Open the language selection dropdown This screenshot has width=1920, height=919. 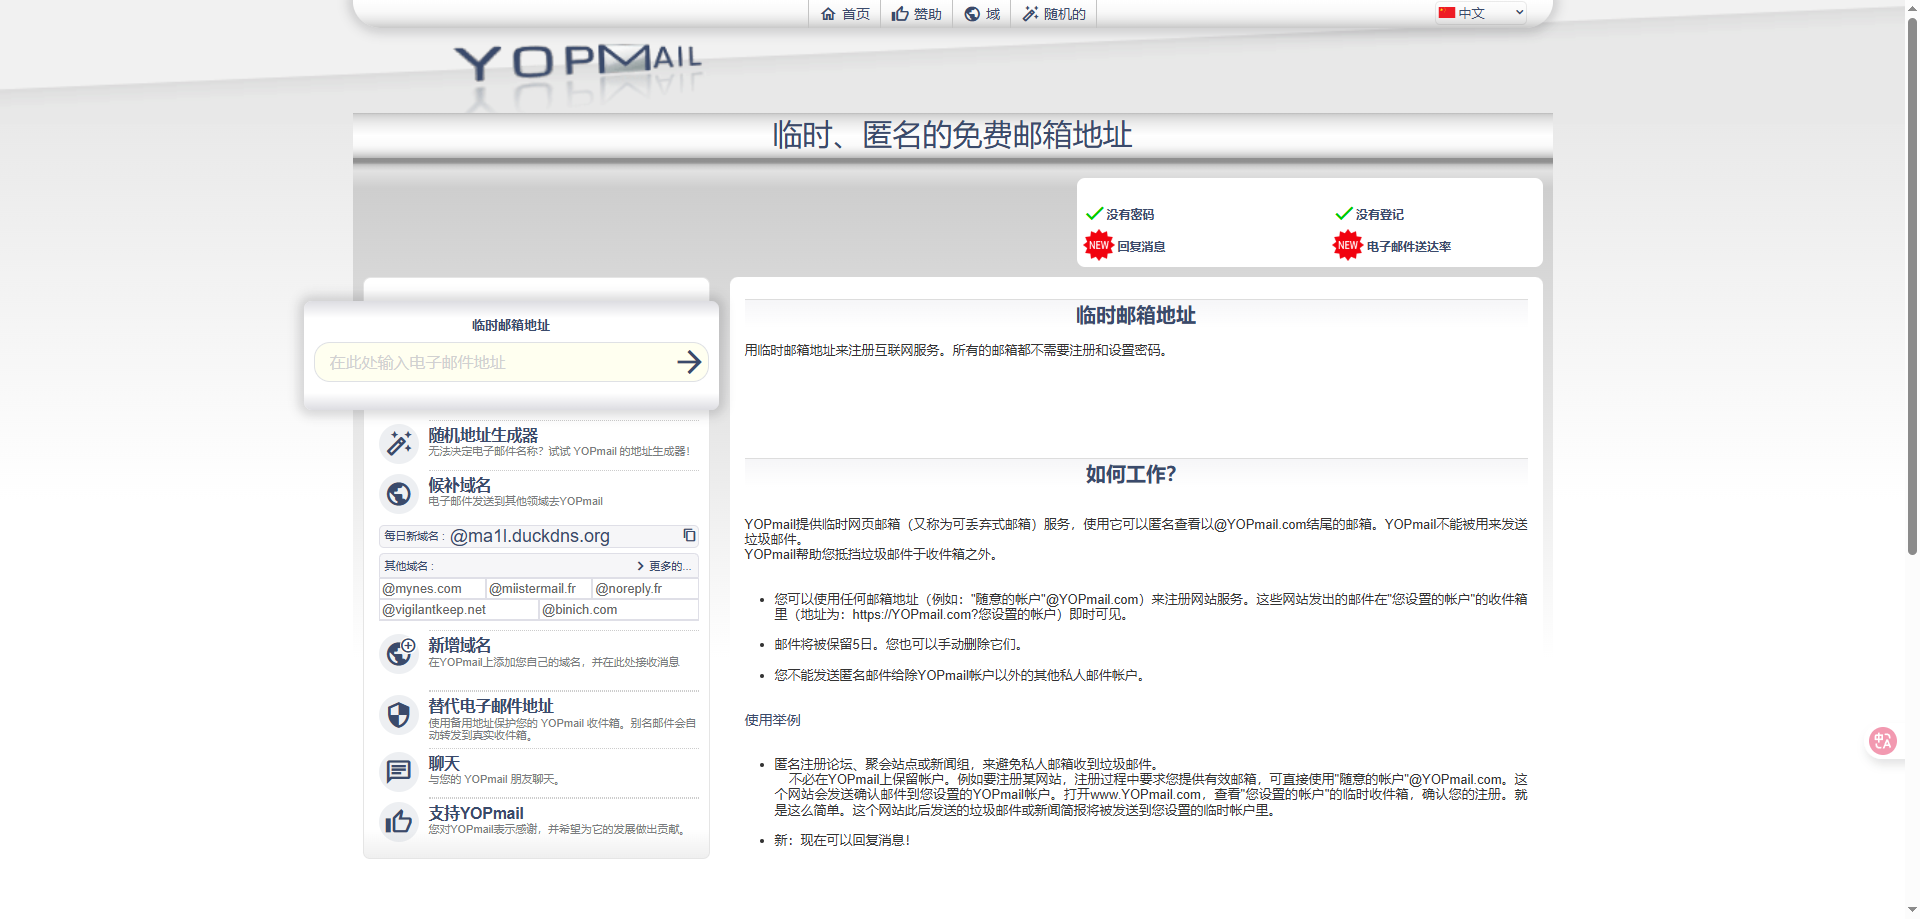pyautogui.click(x=1480, y=13)
